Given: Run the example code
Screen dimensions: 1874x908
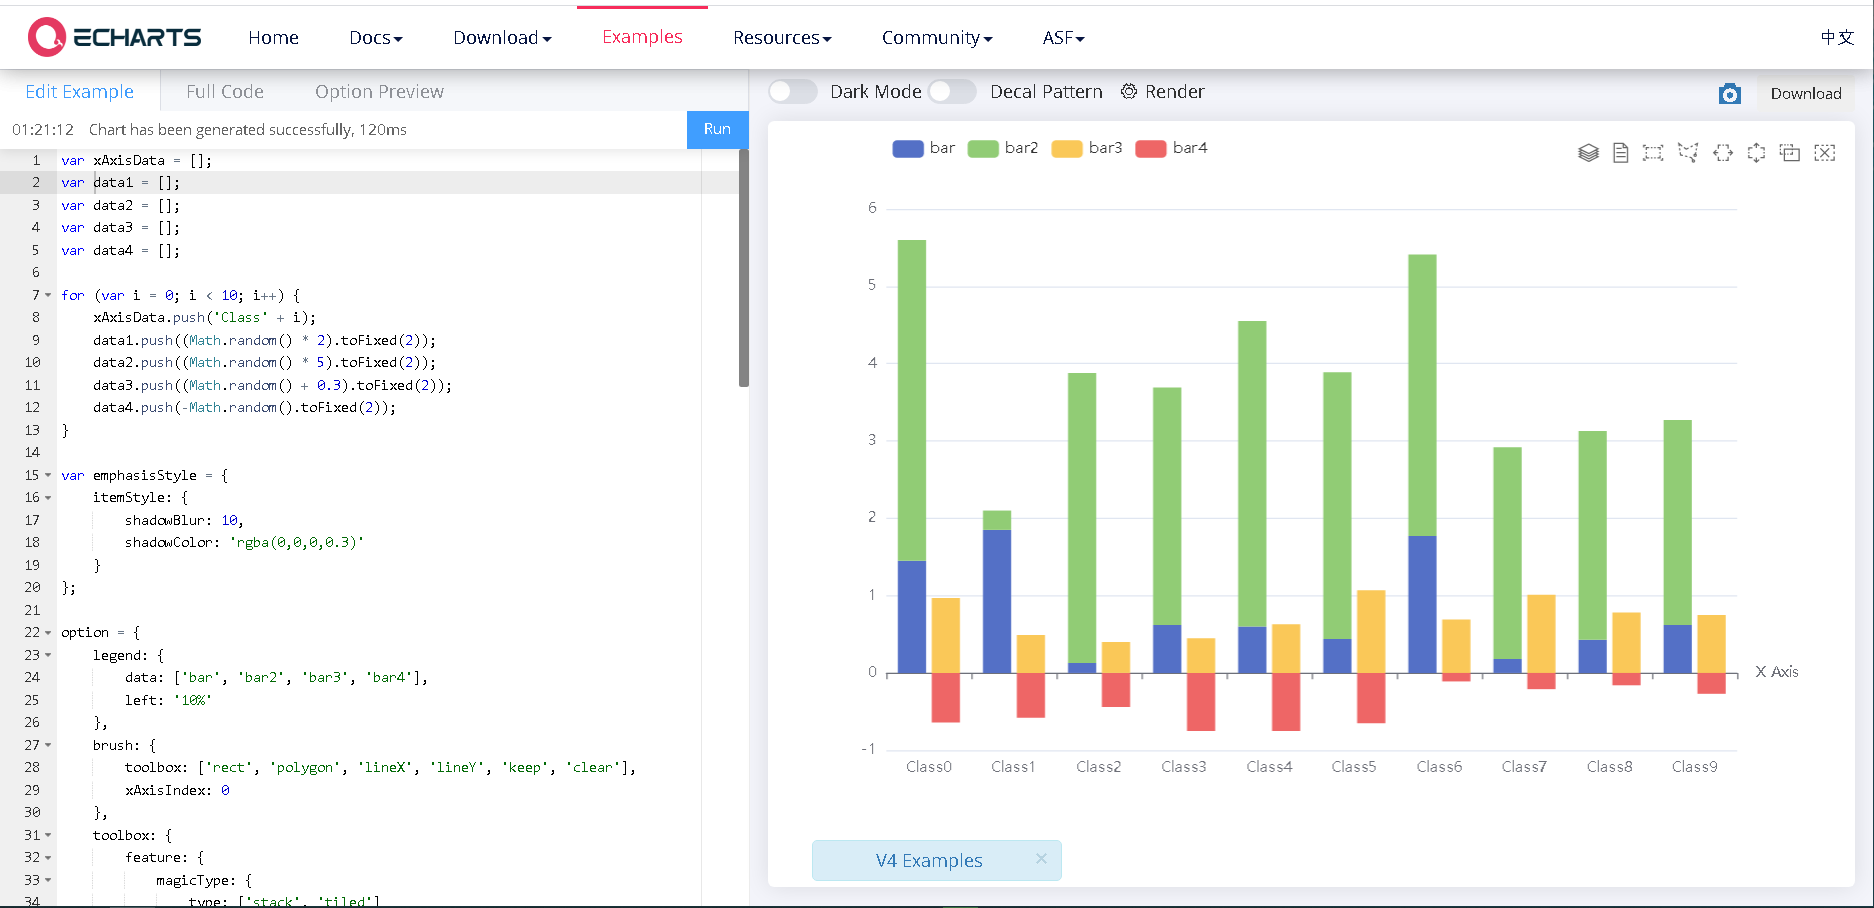Looking at the screenshot, I should click(717, 129).
